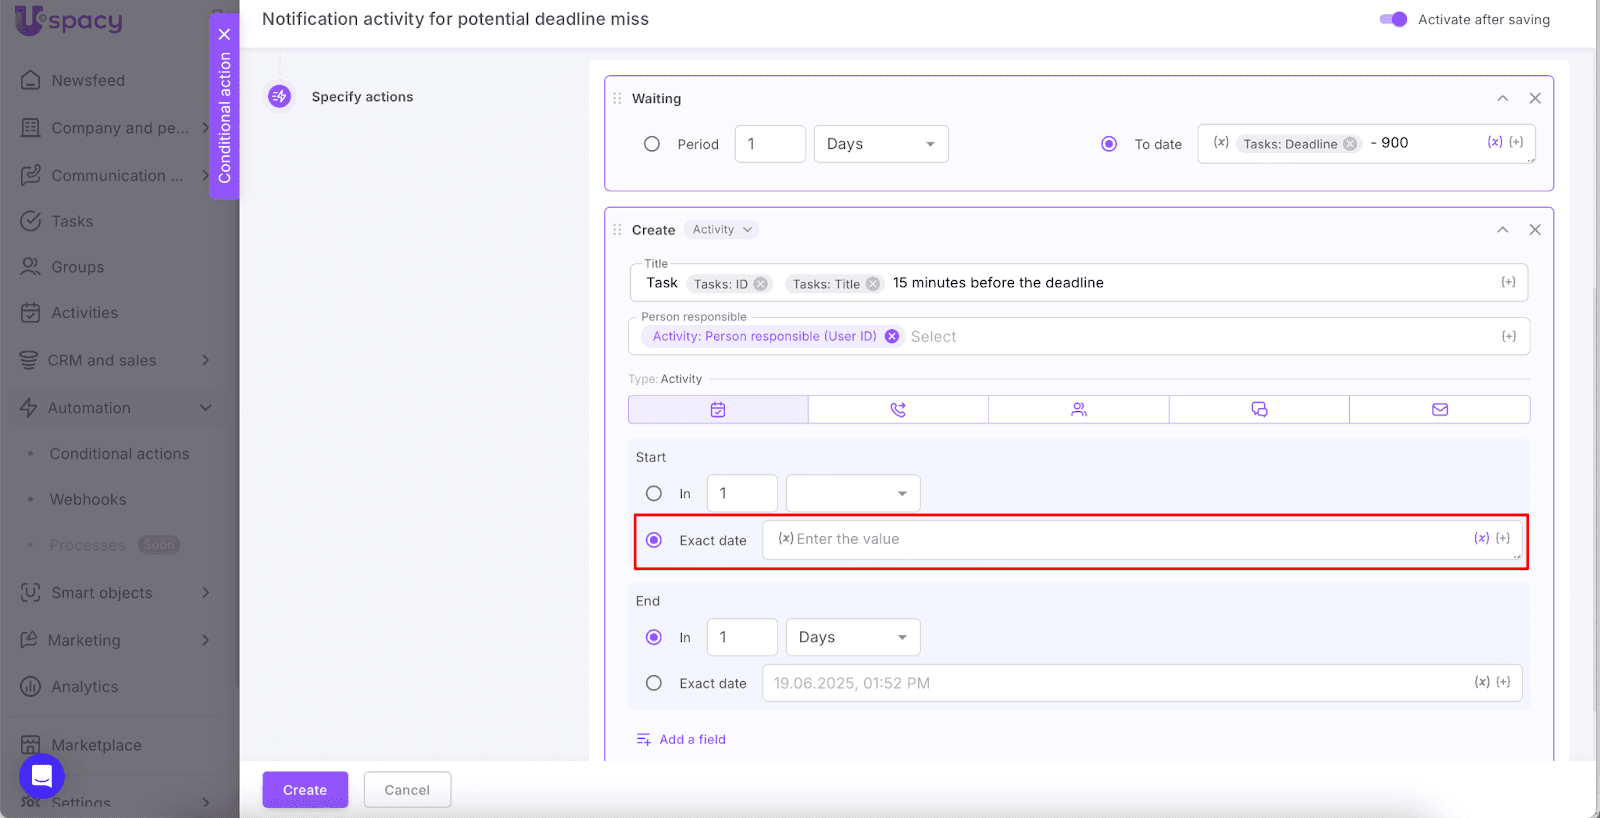Viewport: 1600px width, 818px height.
Task: Open Webhooks in the sidebar
Action: coord(88,500)
